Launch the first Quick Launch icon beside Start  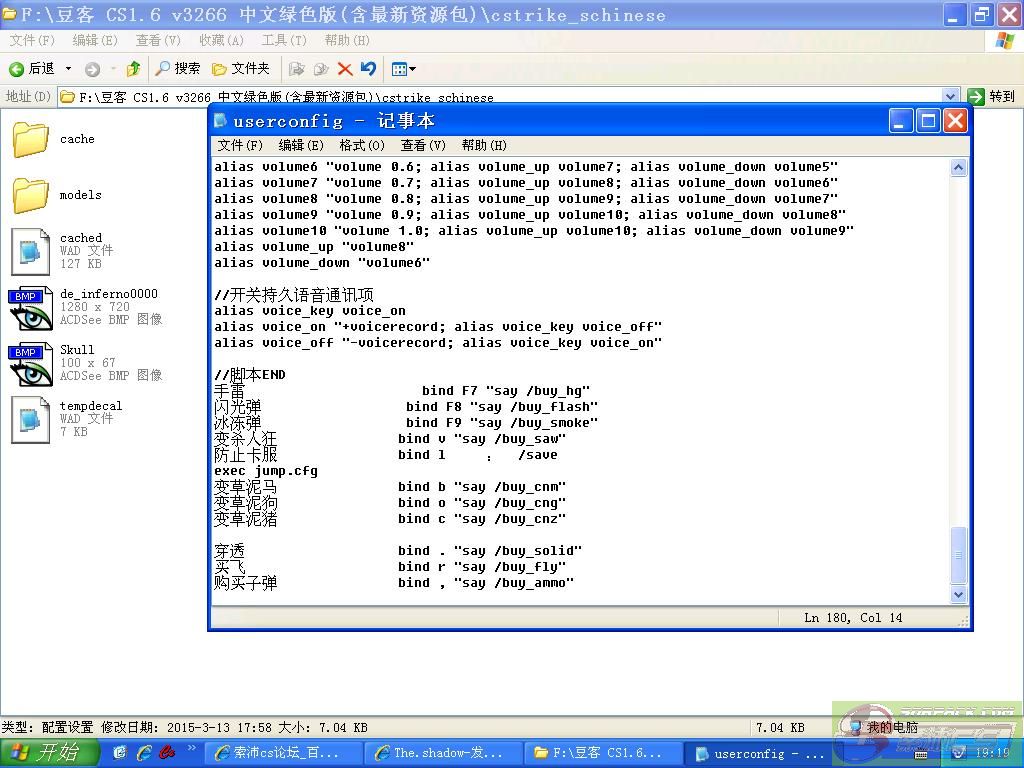pos(120,753)
